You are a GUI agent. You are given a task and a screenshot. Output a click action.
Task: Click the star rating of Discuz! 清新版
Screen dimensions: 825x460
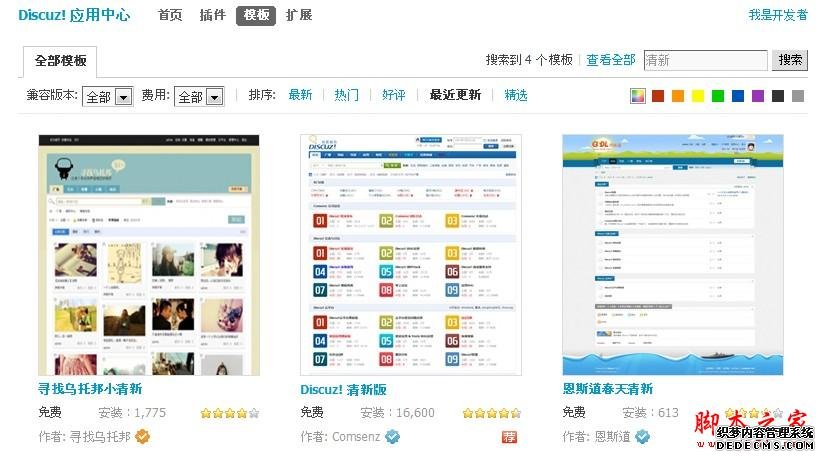492,413
